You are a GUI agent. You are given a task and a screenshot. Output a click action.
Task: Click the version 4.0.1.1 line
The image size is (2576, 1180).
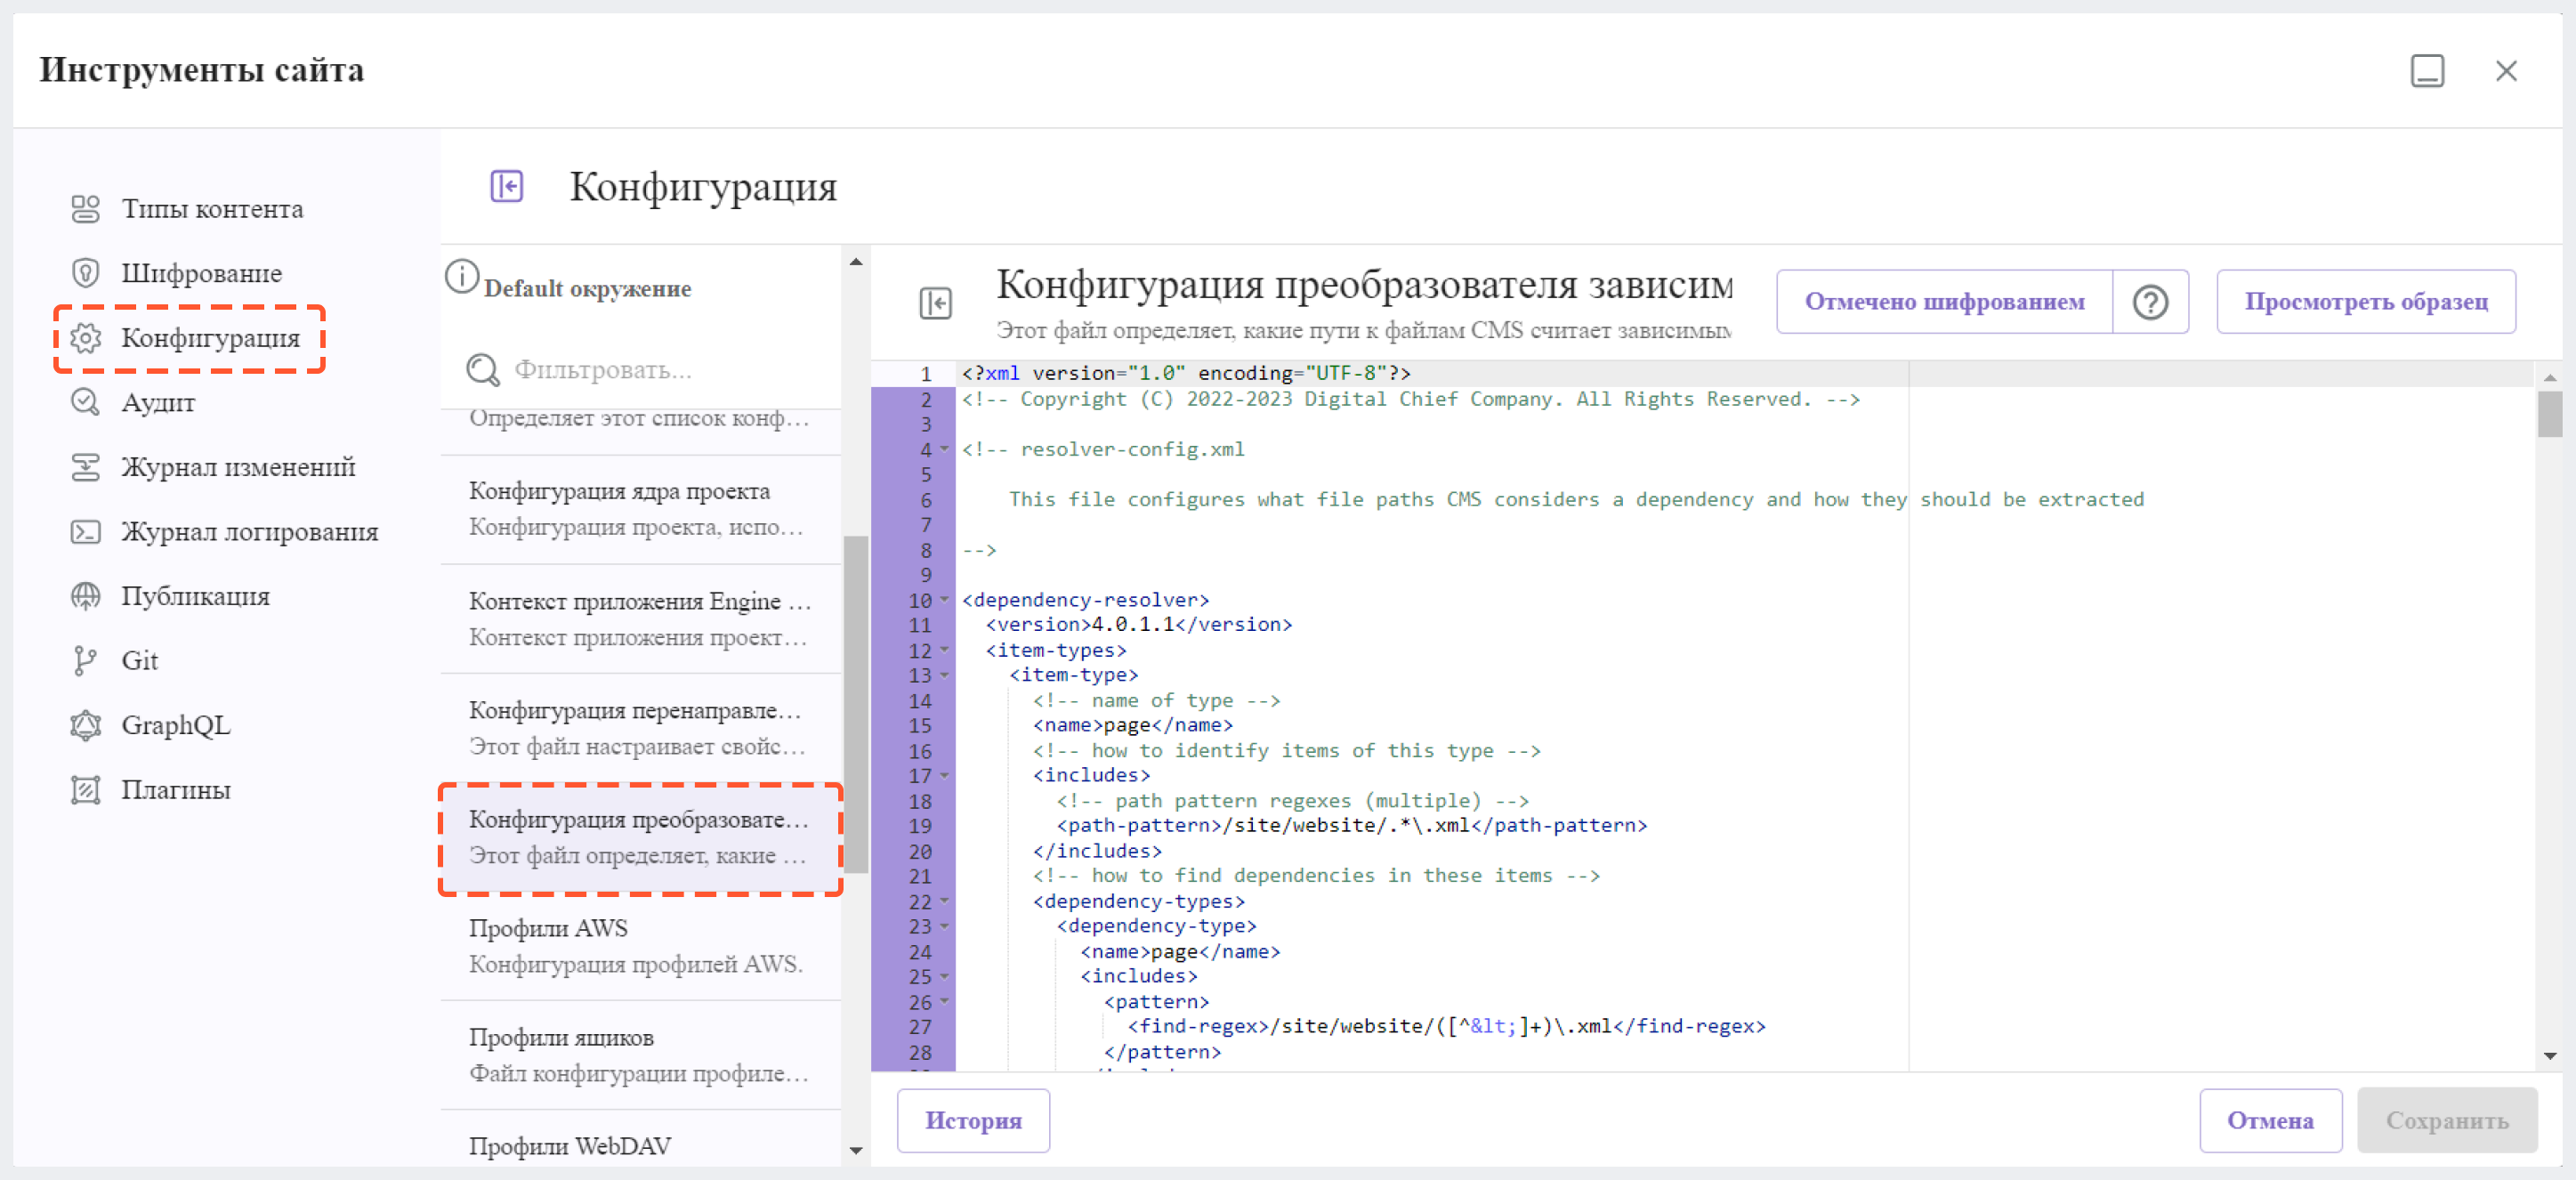pos(1138,624)
